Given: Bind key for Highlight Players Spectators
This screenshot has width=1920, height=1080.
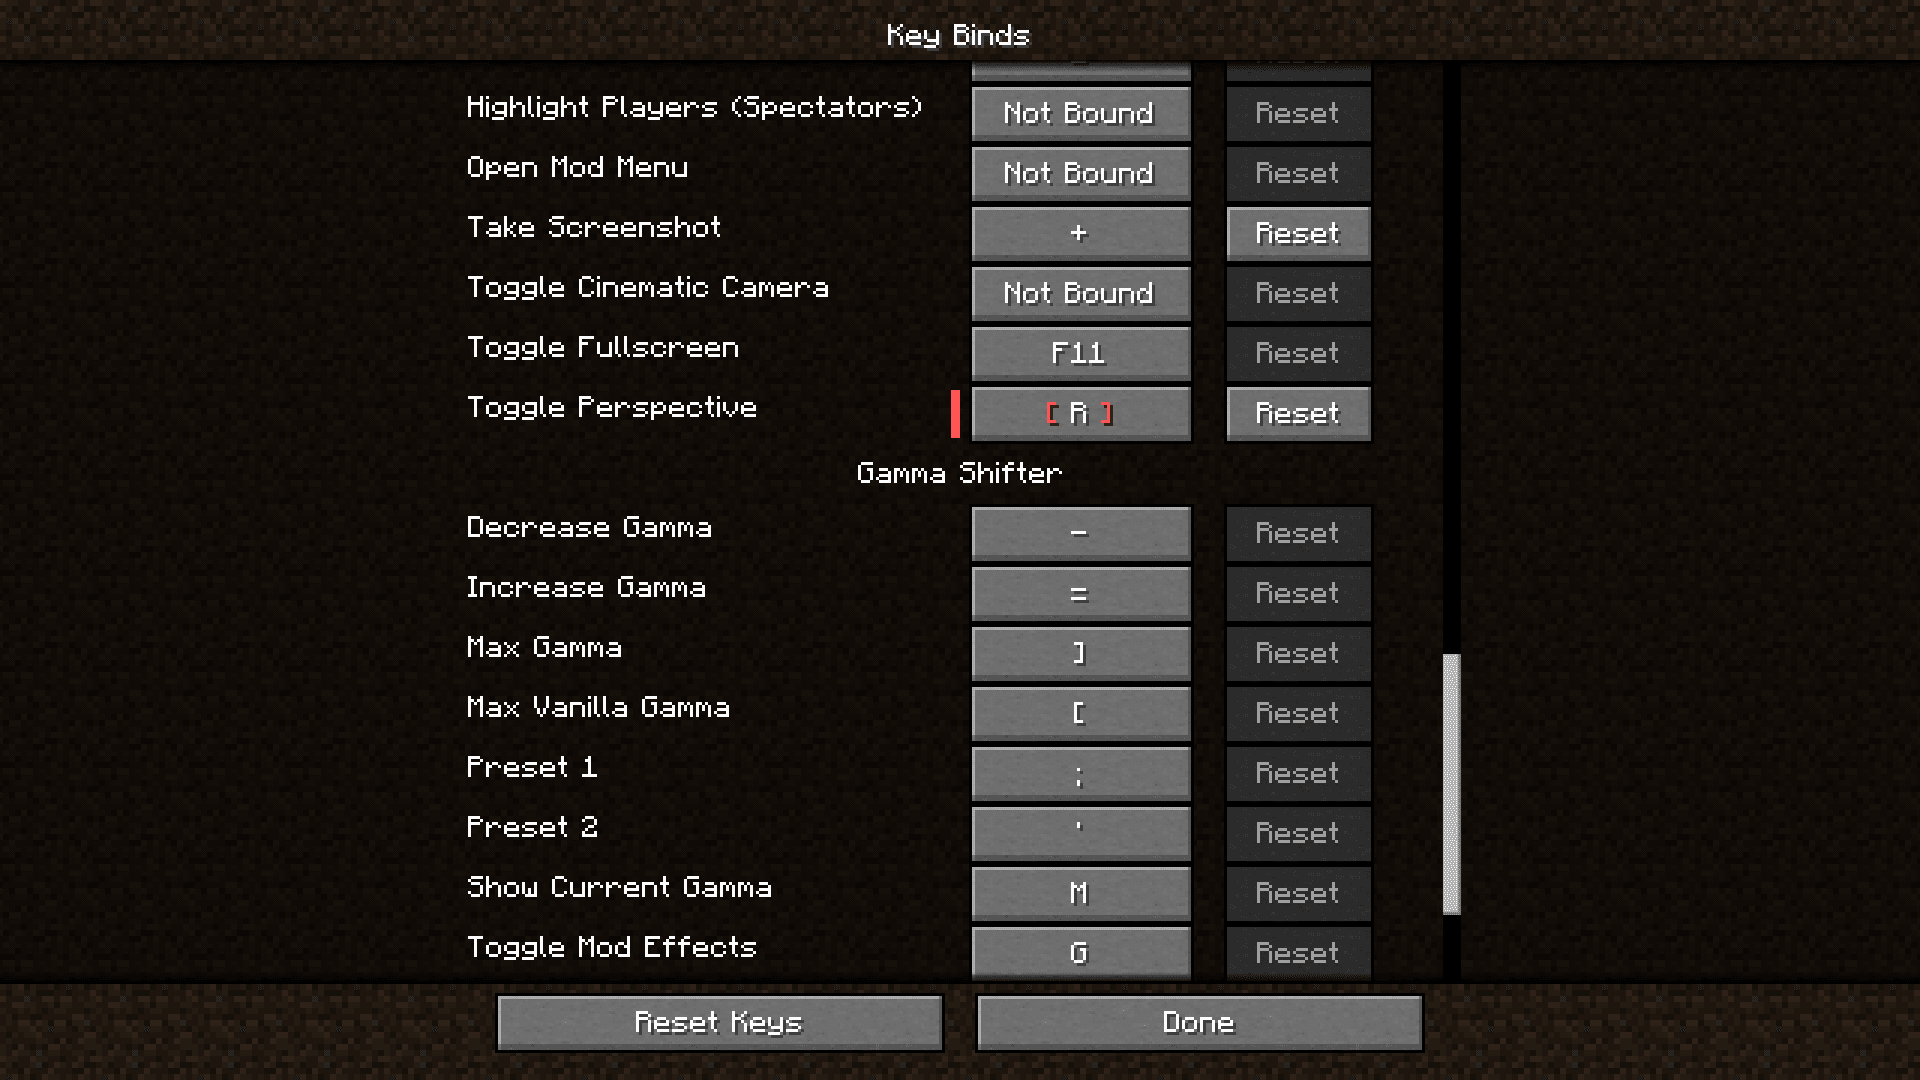Looking at the screenshot, I should (1079, 112).
